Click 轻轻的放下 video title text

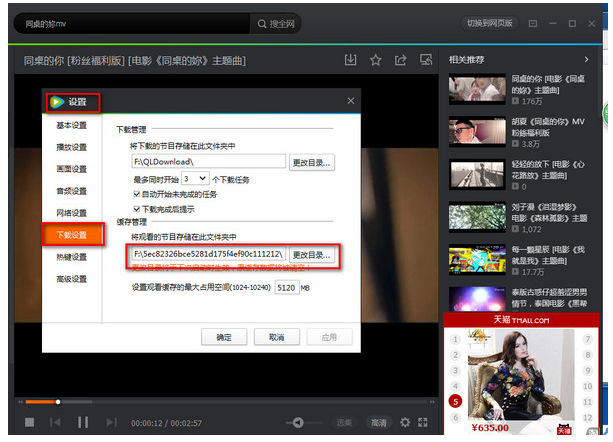(x=548, y=170)
